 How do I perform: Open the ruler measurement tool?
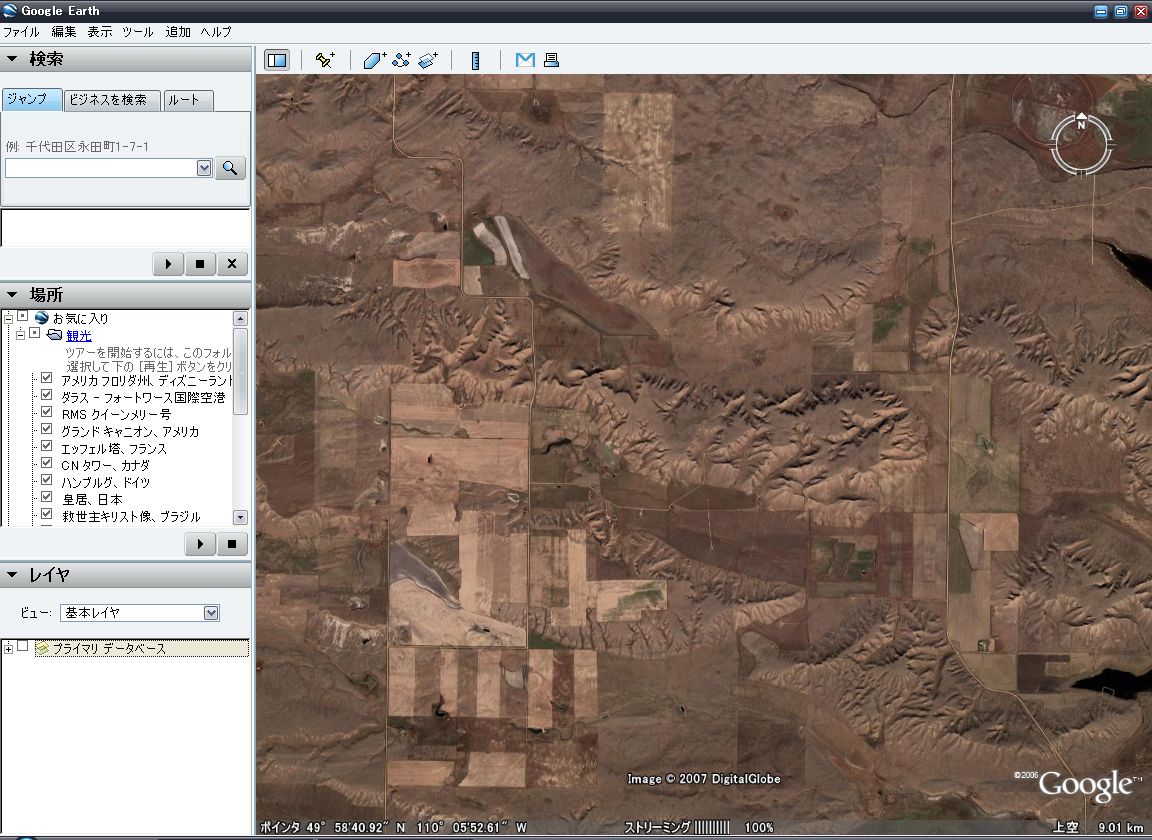pyautogui.click(x=475, y=60)
